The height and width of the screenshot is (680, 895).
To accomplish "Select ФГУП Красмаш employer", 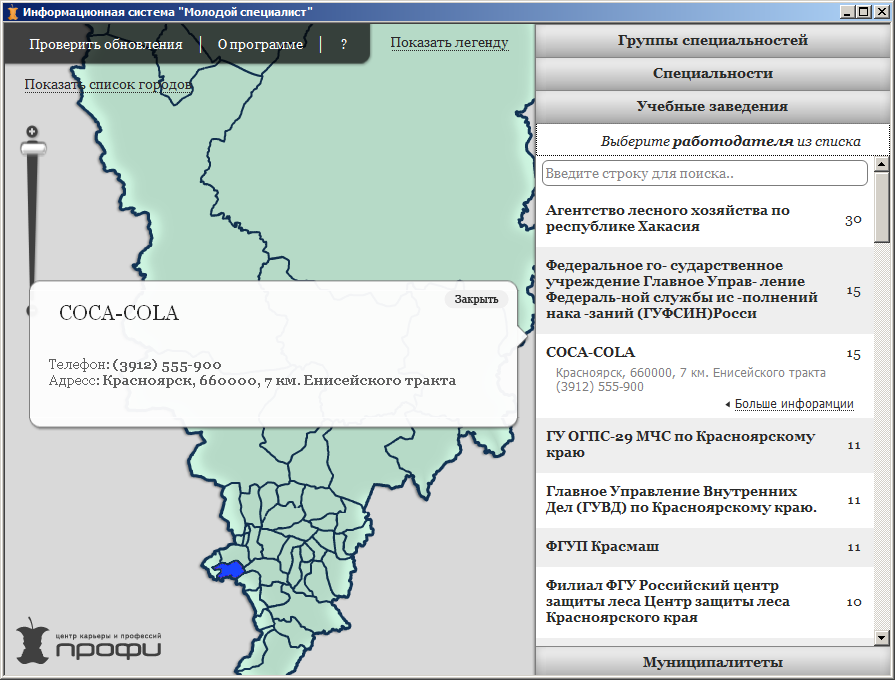I will tap(704, 547).
